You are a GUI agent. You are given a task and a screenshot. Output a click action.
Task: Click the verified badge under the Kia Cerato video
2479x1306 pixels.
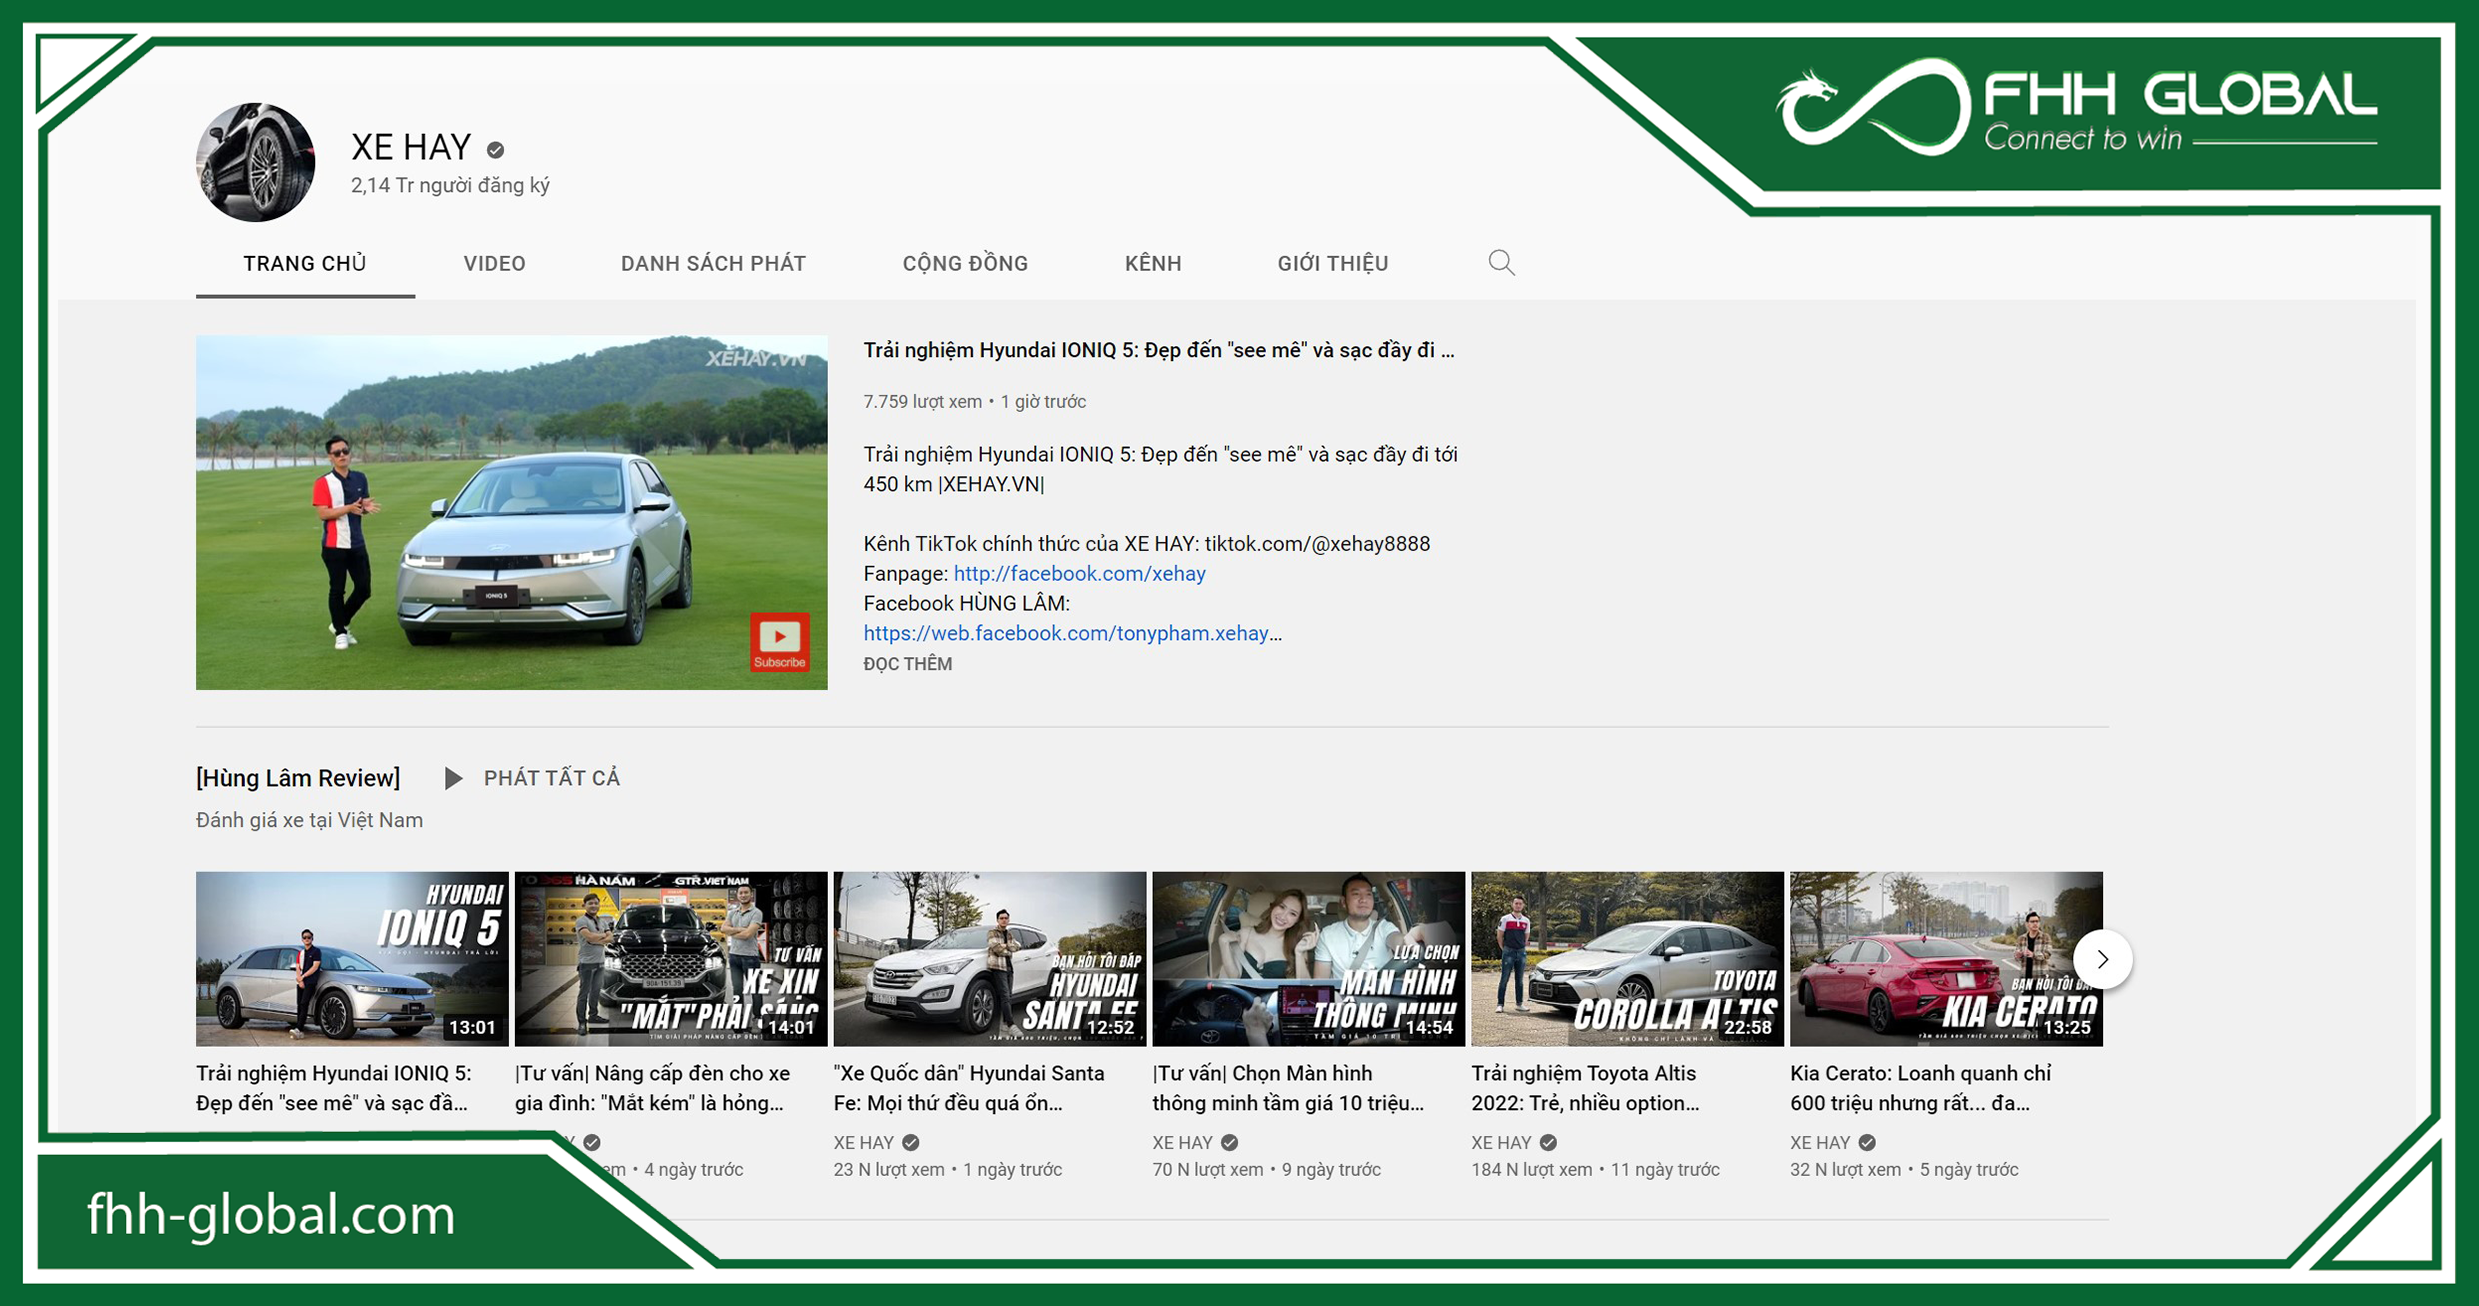[x=1868, y=1142]
